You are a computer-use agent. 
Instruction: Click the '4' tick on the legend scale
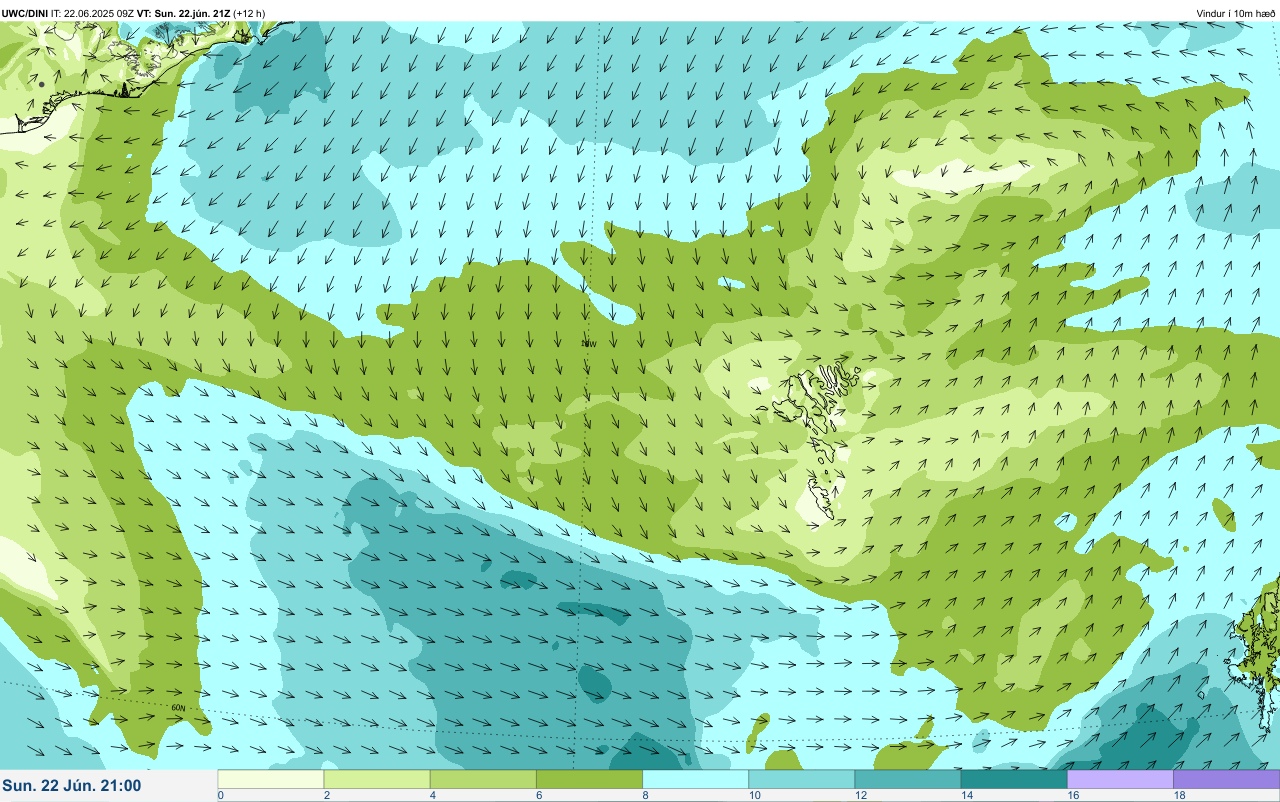click(x=432, y=795)
